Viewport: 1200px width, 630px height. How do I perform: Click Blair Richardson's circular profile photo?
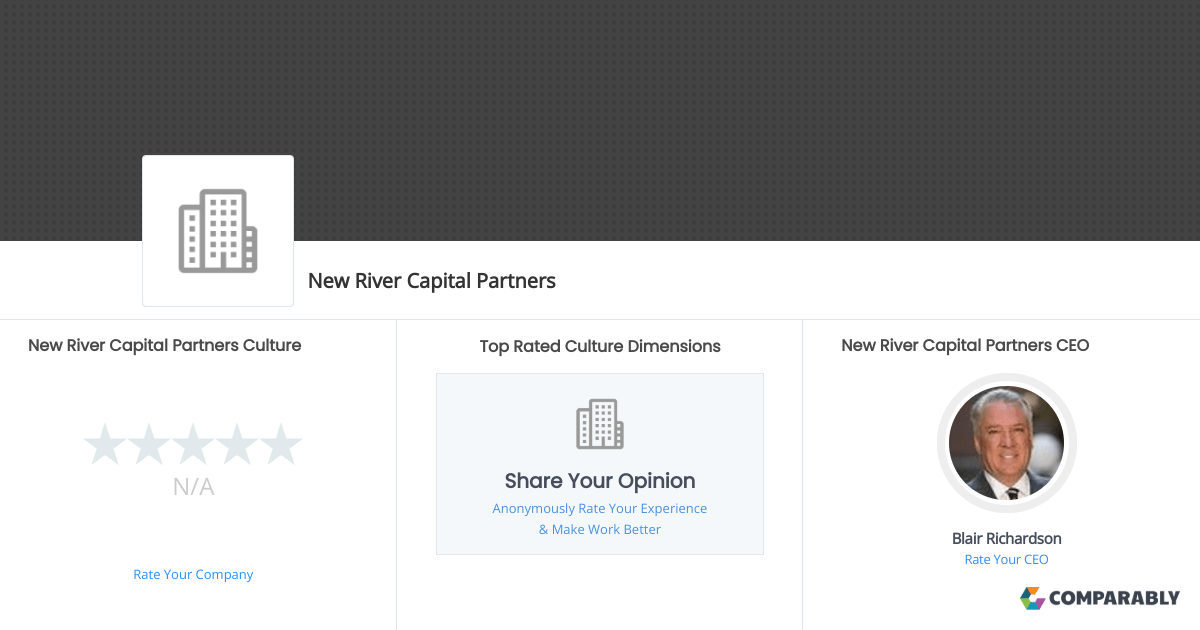pyautogui.click(x=1006, y=443)
